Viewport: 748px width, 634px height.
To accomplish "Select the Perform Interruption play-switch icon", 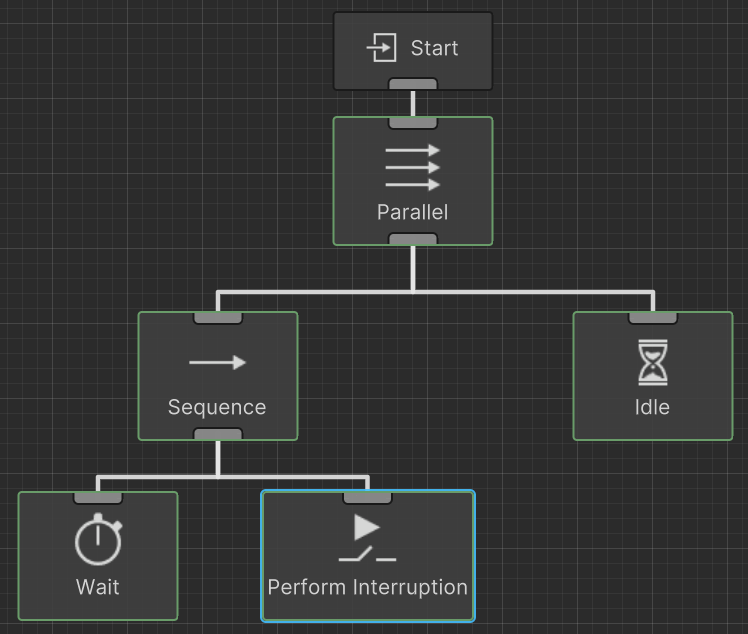I will pyautogui.click(x=367, y=540).
